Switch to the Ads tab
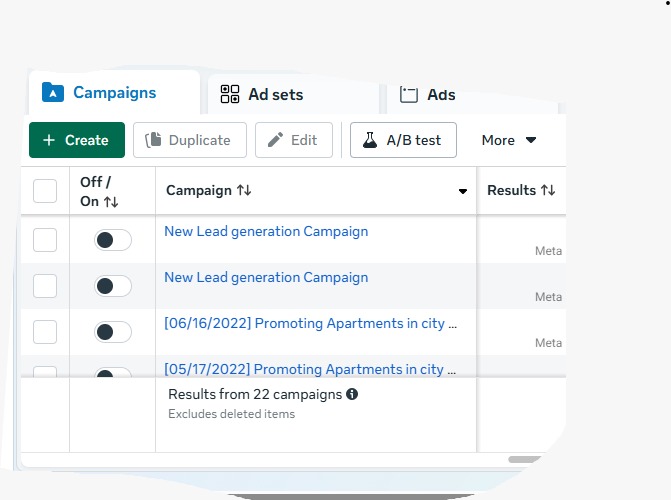Viewport: 671px width, 500px height. click(x=440, y=95)
